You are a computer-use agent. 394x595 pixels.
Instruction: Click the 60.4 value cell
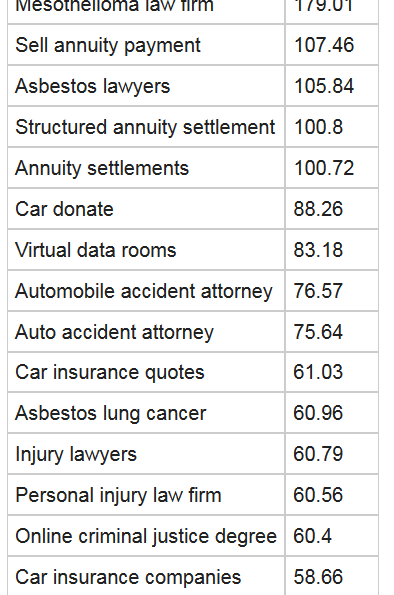(332, 536)
